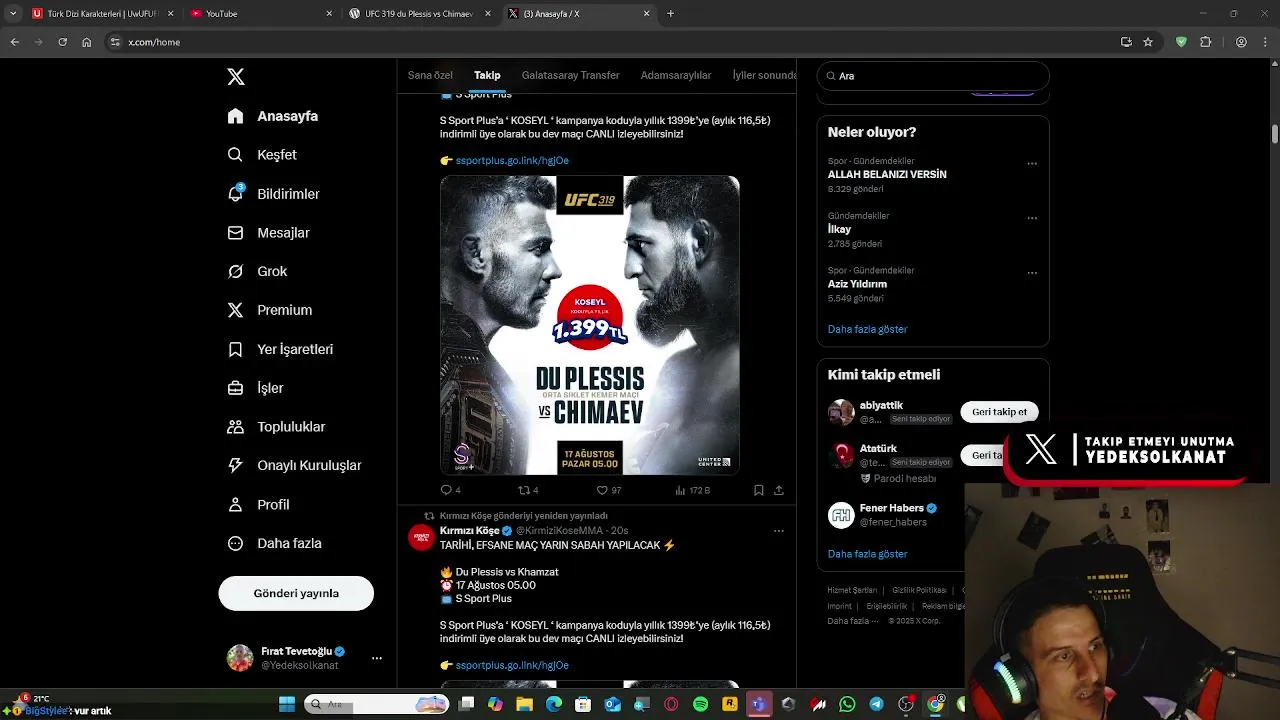Screen dimensions: 1280x720
Task: Open Mesajlar in the sidebar
Action: [268, 233]
